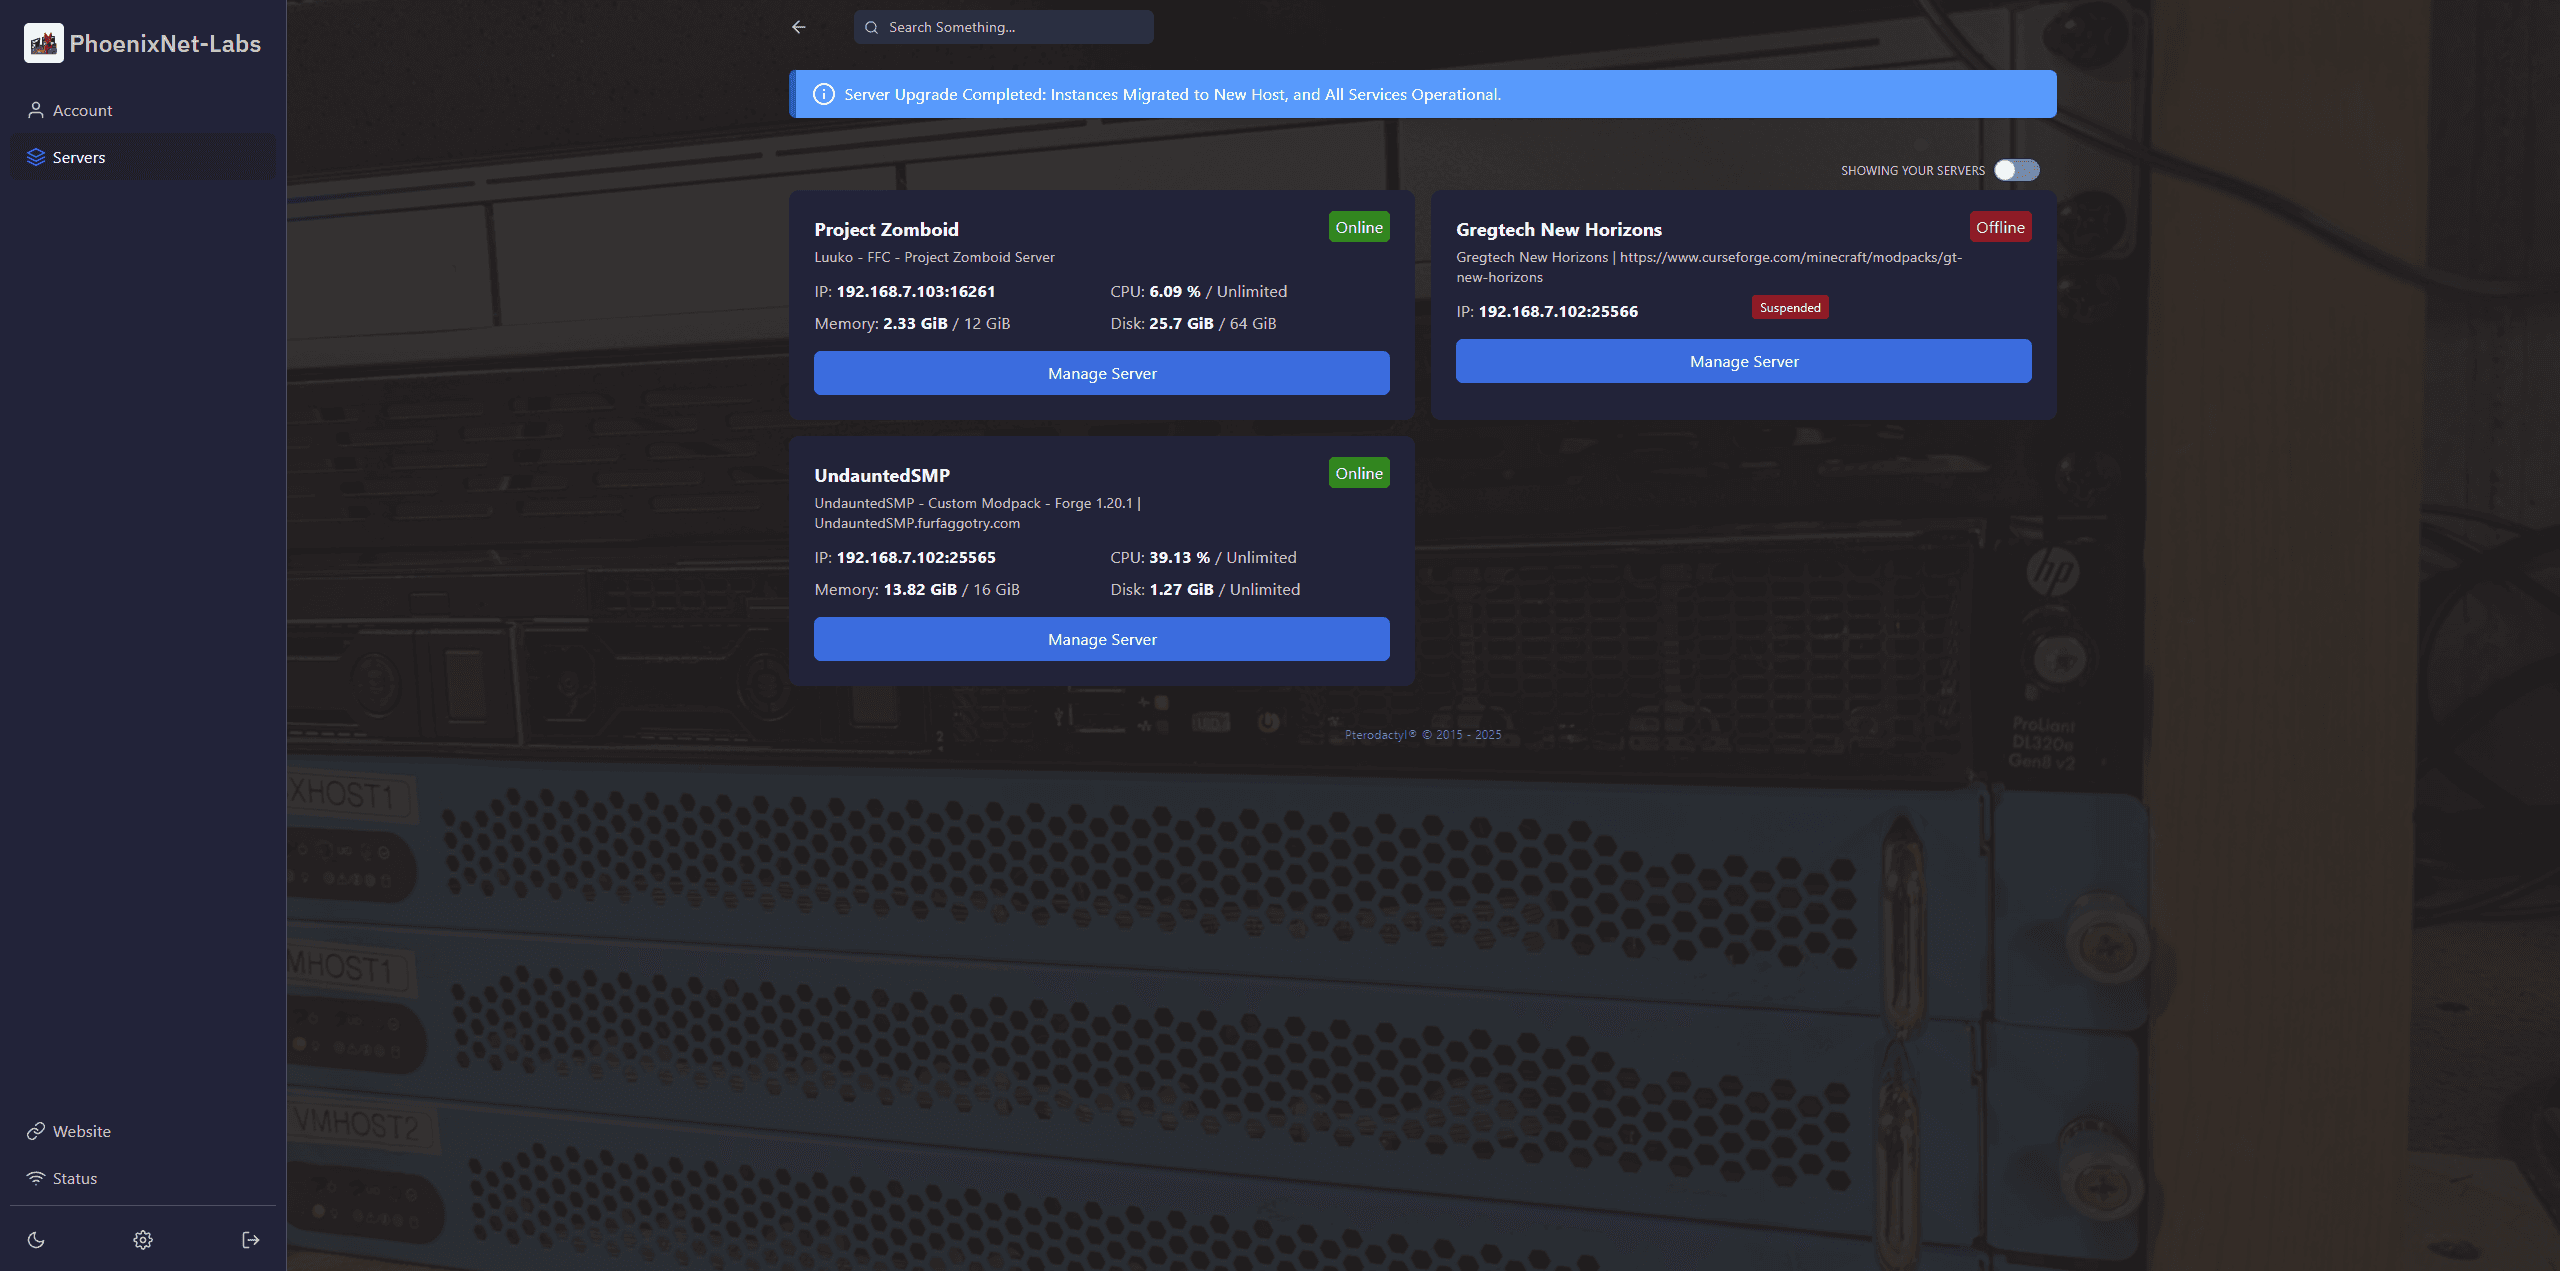Click the info icon on the upgrade banner
2560x1271 pixels.
(x=823, y=94)
